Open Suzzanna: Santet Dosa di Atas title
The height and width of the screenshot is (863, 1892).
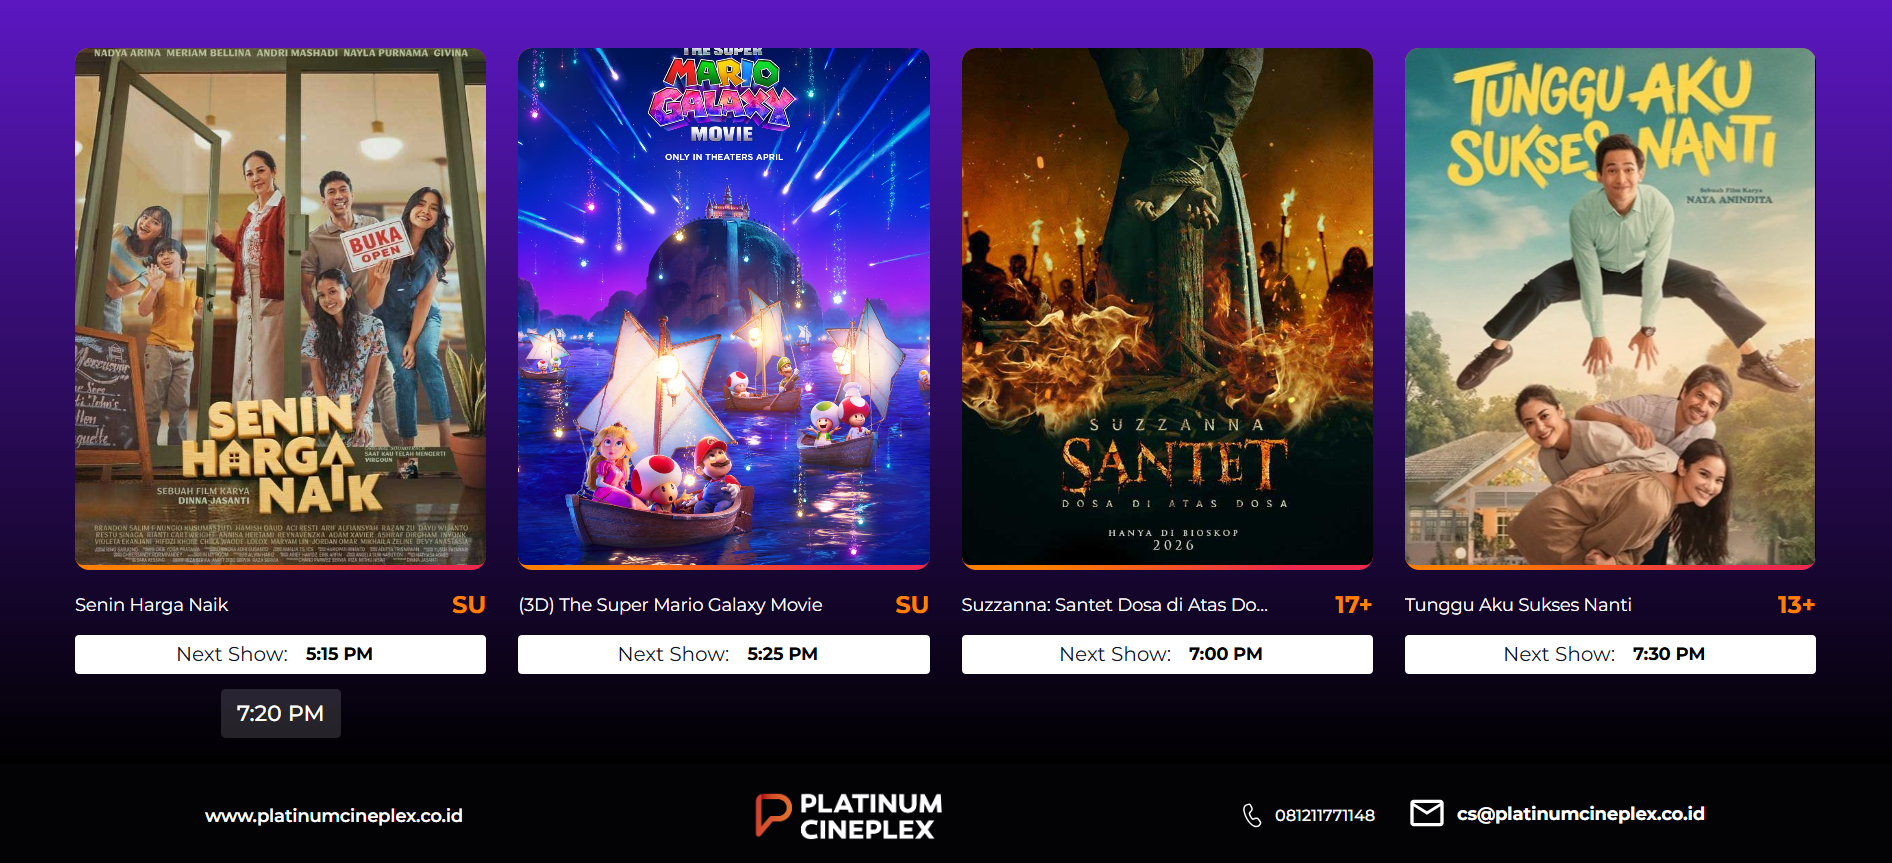click(x=1114, y=605)
